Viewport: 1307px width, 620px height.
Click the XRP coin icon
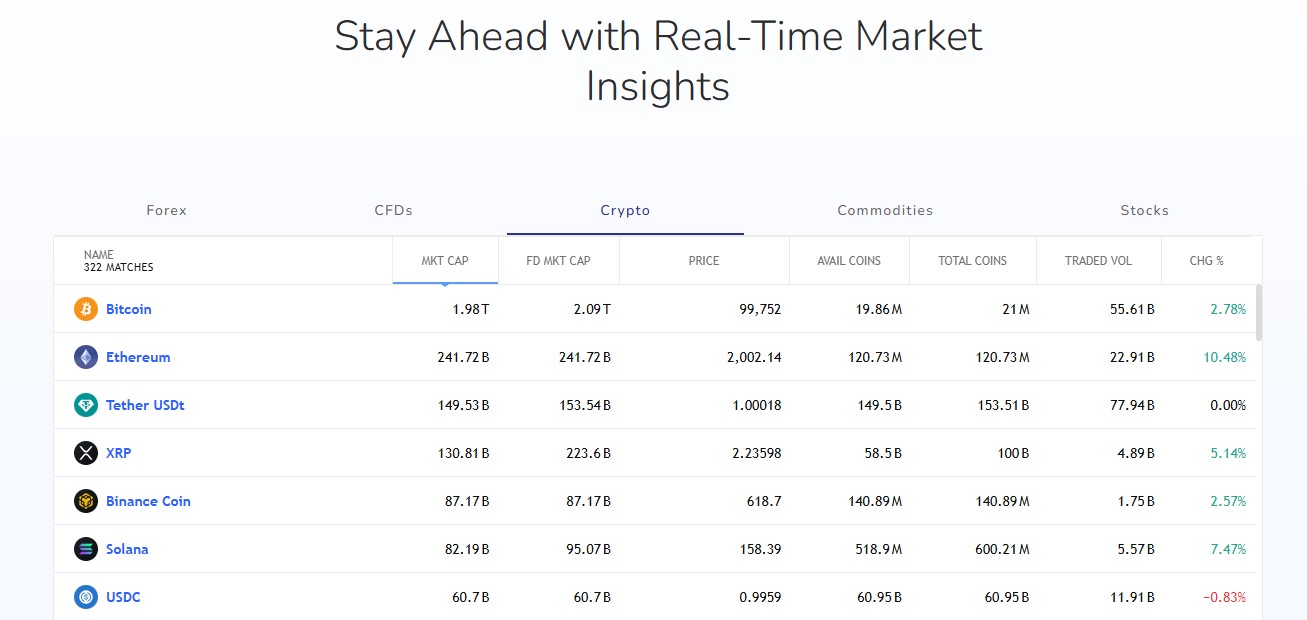(x=86, y=453)
